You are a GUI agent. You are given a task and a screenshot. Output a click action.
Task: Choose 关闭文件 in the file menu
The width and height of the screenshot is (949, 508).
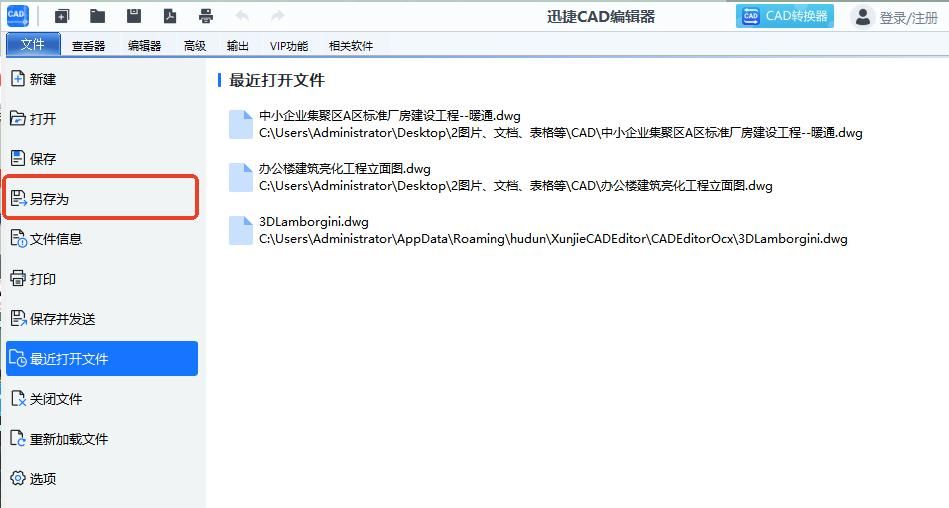[x=102, y=398]
